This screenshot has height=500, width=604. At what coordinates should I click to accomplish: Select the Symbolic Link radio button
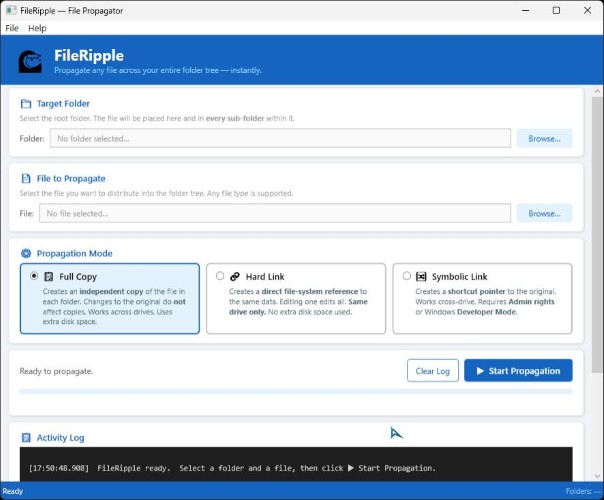coord(407,276)
